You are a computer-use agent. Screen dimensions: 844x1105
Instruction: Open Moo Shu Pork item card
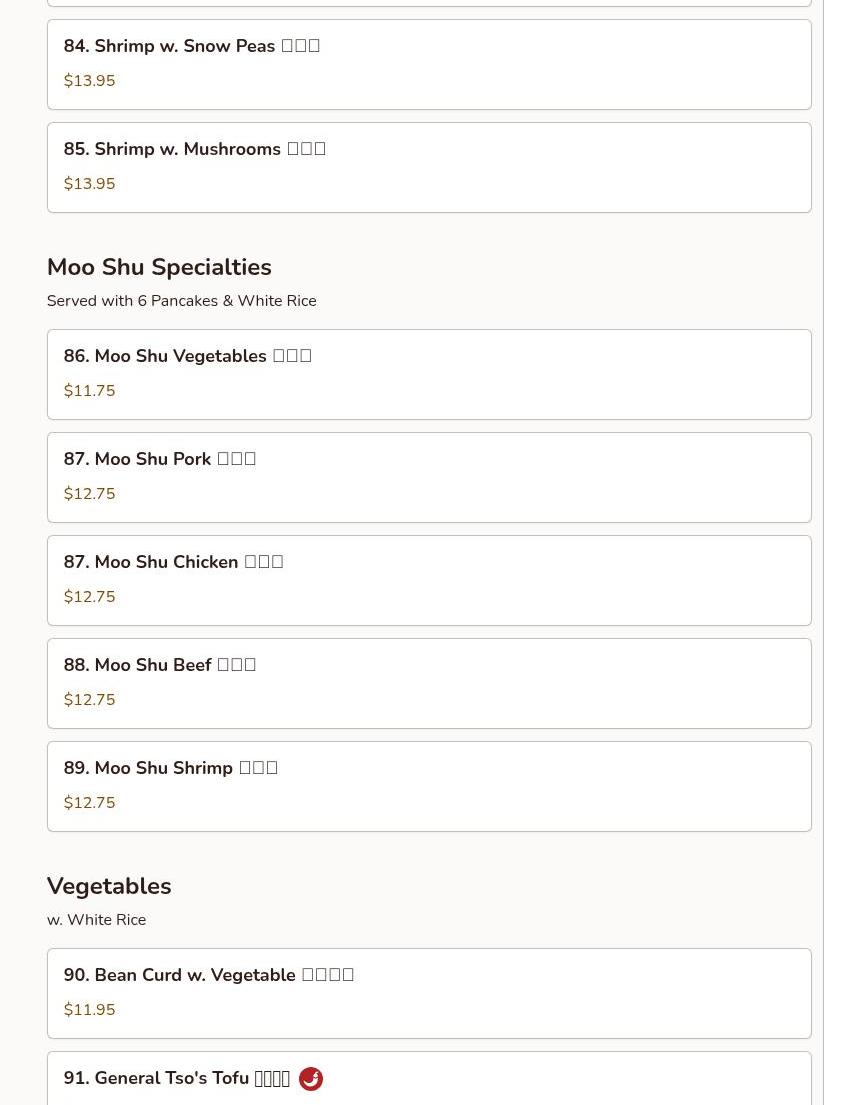point(428,477)
